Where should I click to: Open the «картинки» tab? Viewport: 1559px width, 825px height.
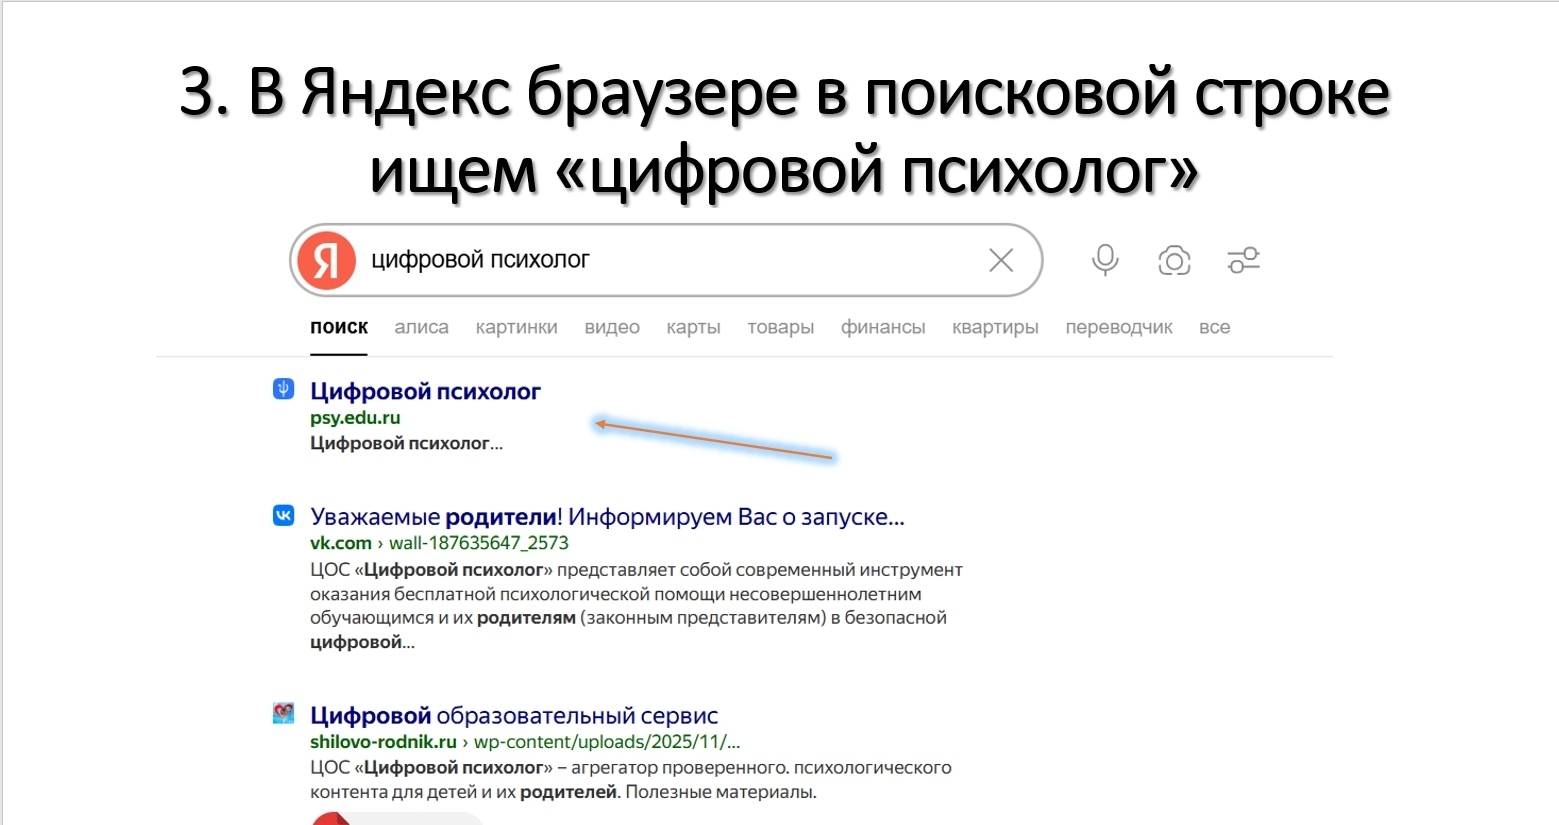click(x=516, y=327)
